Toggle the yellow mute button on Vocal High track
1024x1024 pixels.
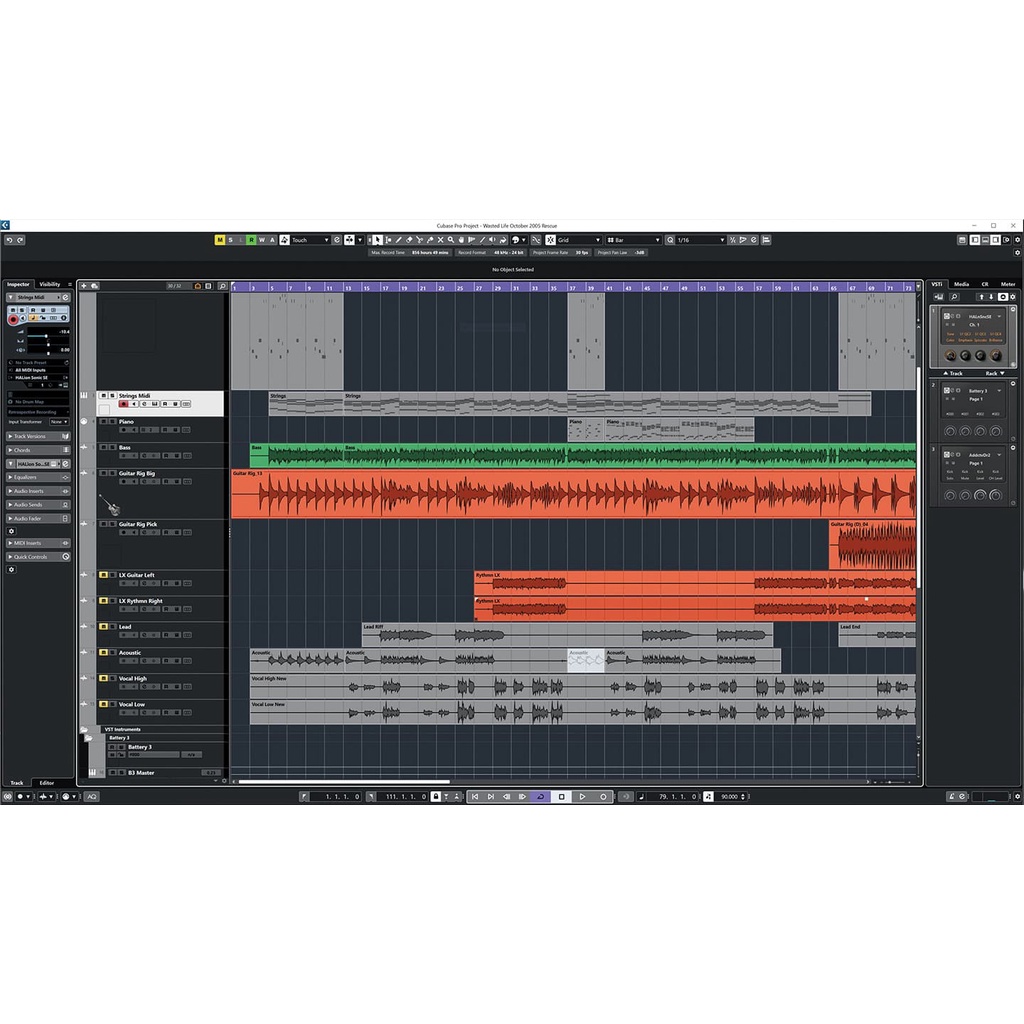[103, 679]
